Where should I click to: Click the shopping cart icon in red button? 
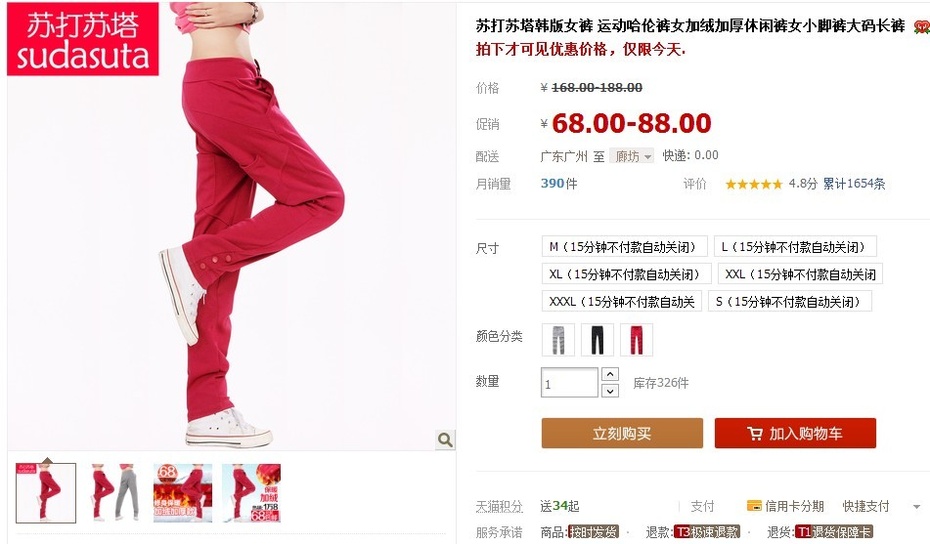[x=754, y=434]
